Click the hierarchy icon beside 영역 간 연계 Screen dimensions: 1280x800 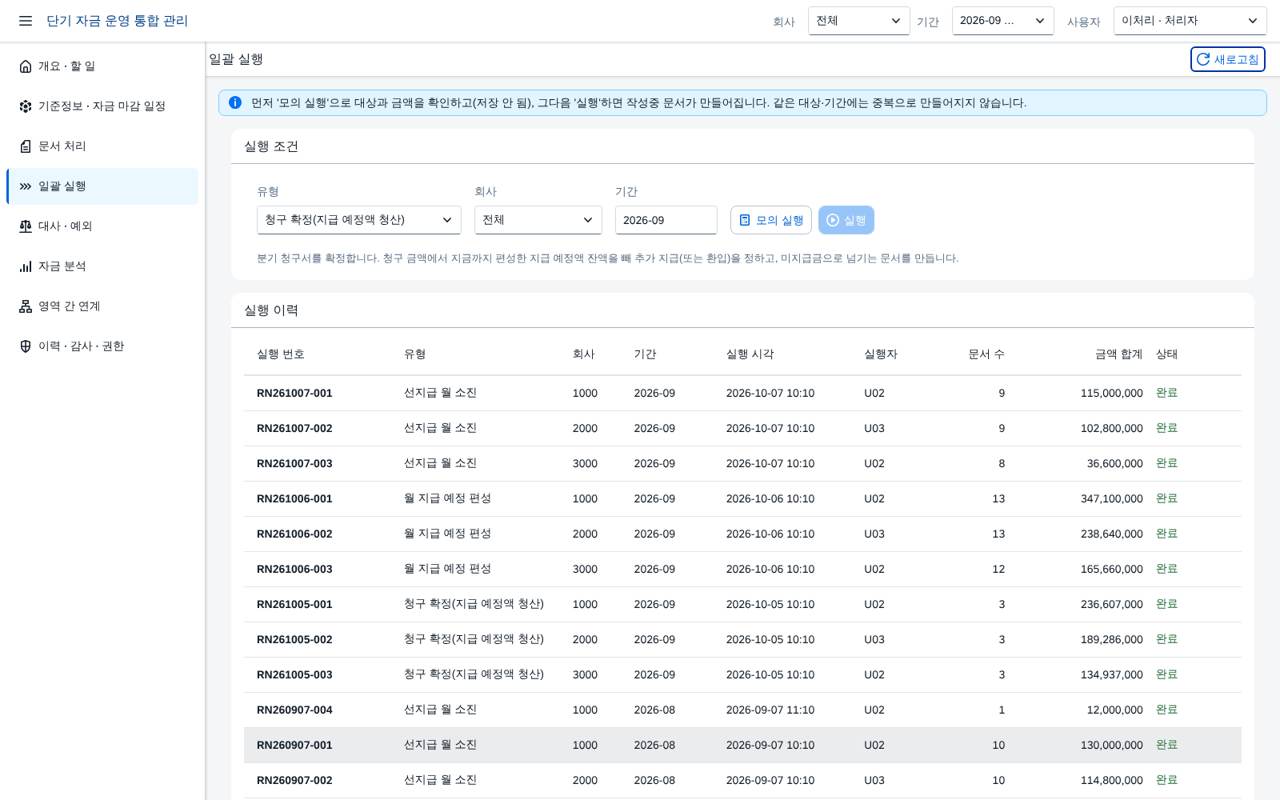click(26, 306)
